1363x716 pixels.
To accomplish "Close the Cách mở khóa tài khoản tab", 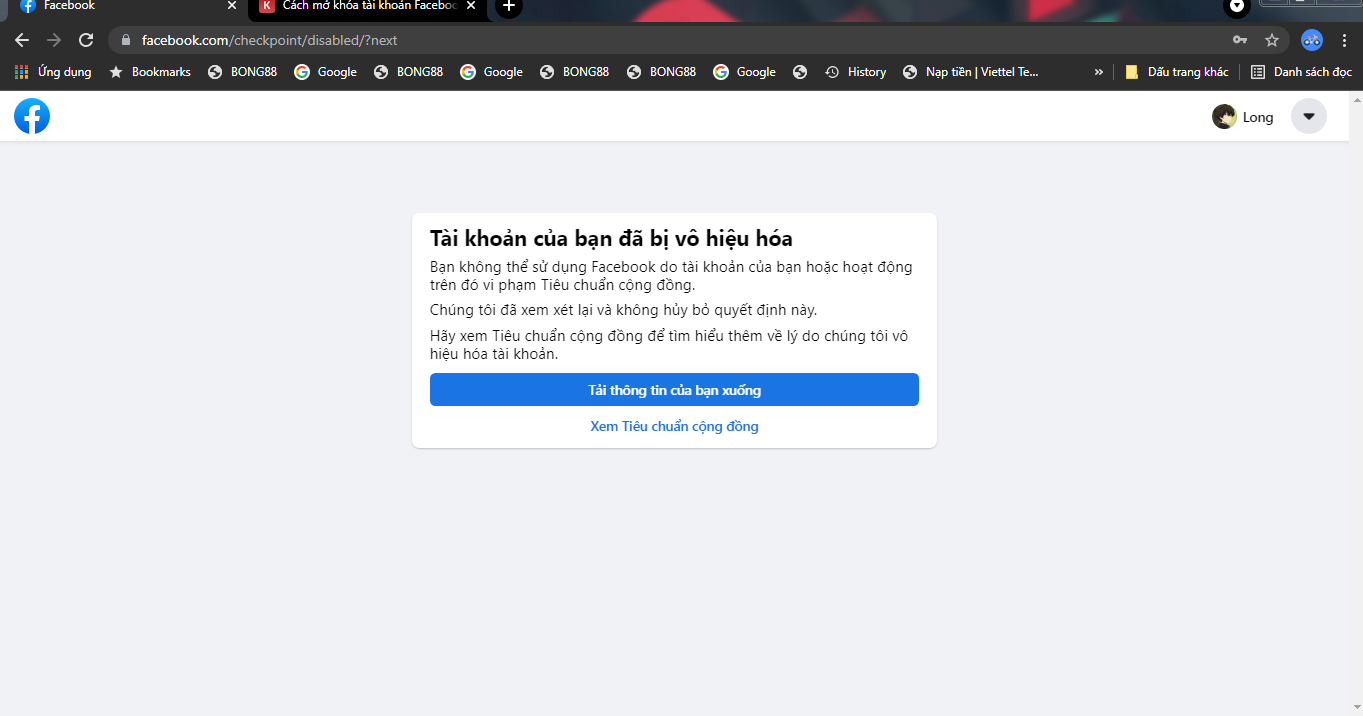I will (471, 6).
